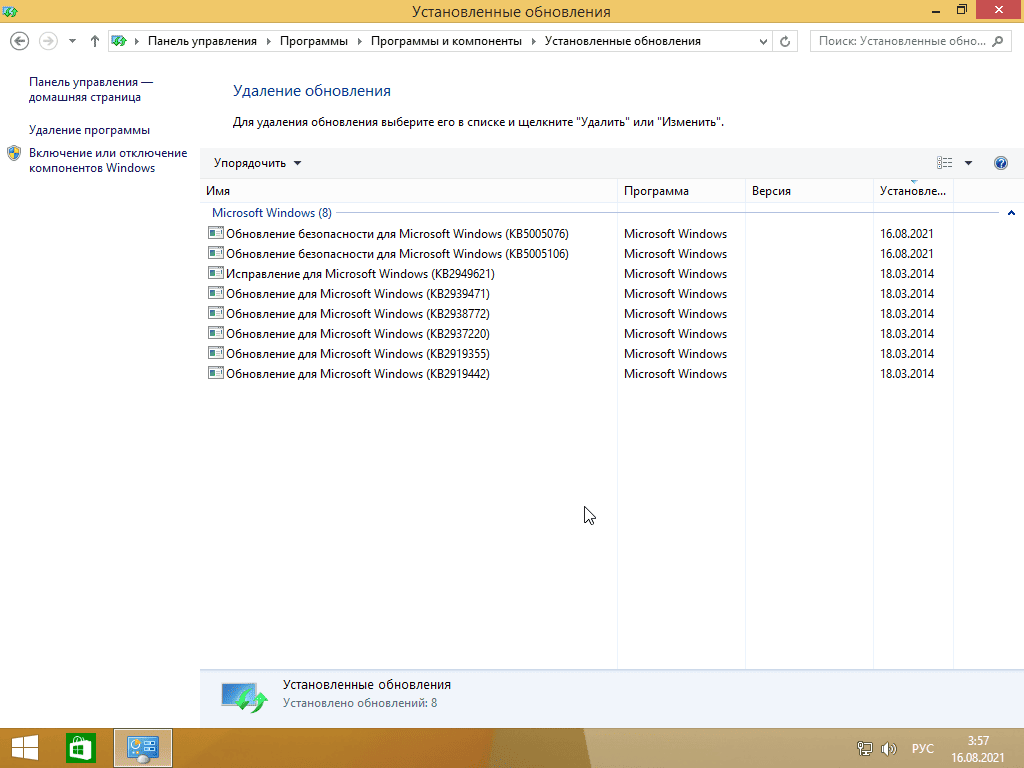Click the volume speaker tray icon
The image size is (1024, 768).
[x=889, y=748]
